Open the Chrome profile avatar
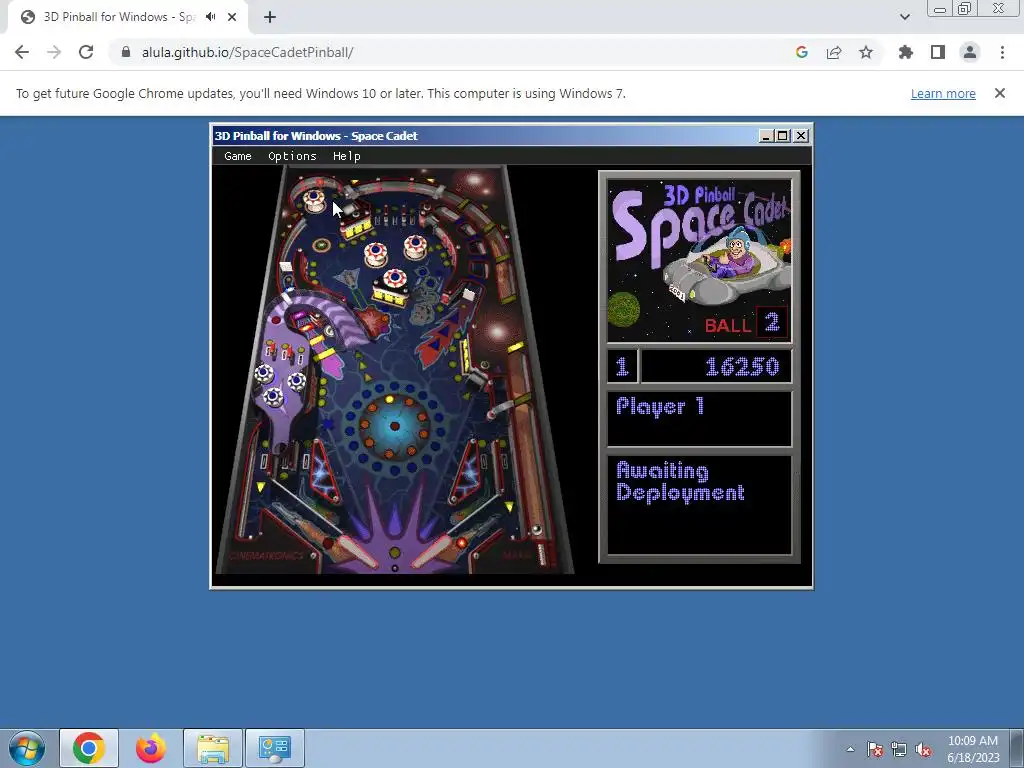1024x768 pixels. [x=970, y=52]
